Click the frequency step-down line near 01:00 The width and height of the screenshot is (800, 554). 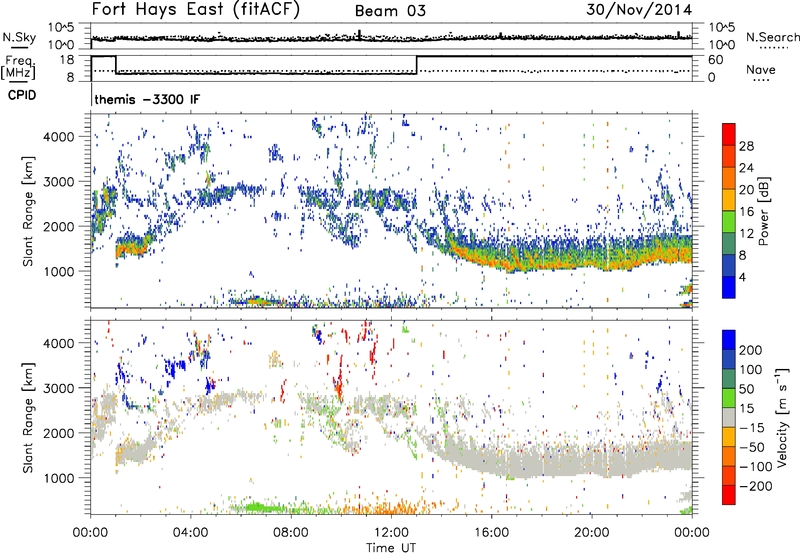tap(116, 65)
